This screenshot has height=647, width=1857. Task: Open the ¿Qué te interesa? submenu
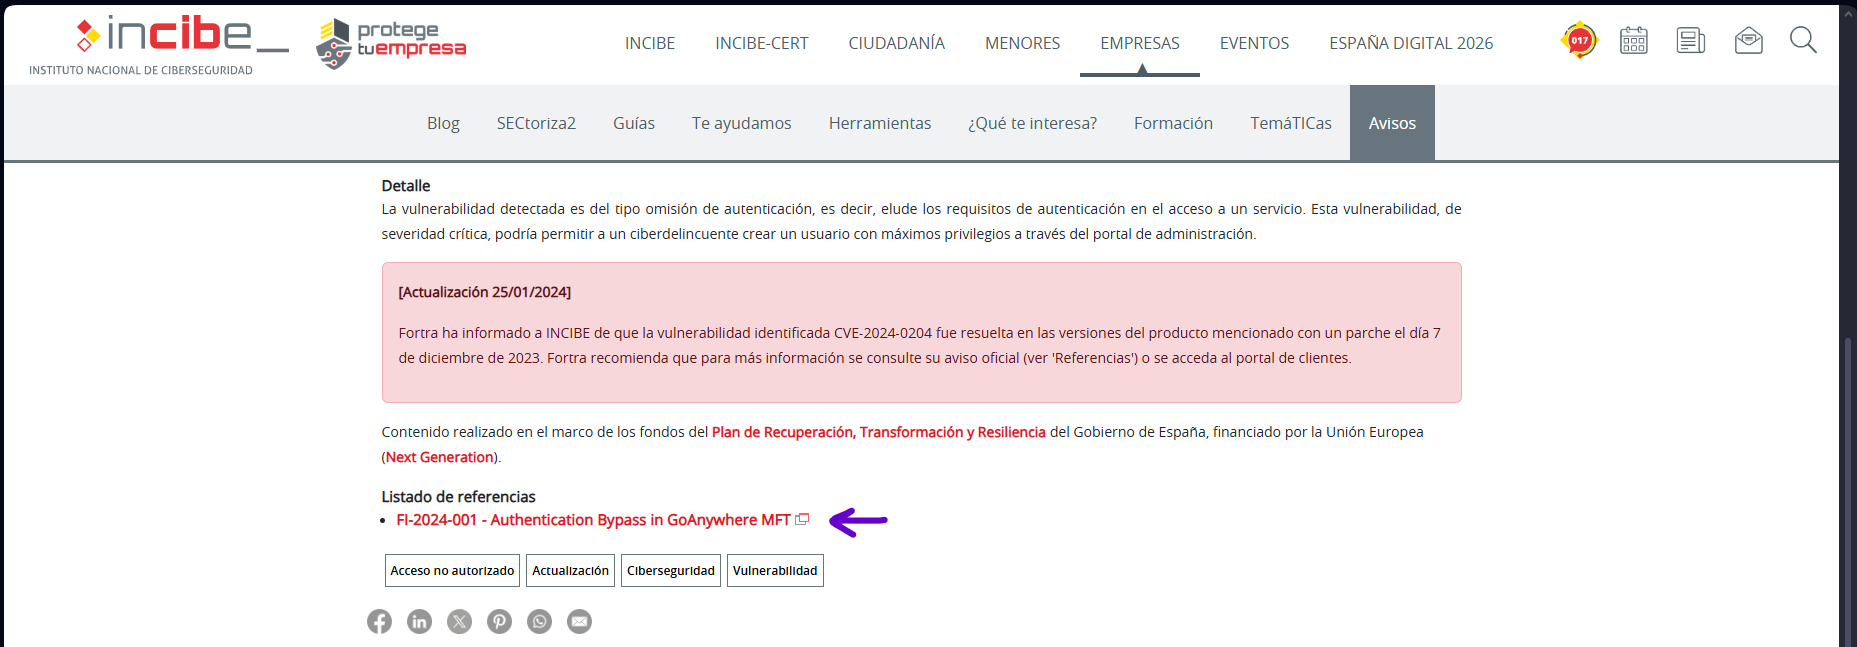1032,123
